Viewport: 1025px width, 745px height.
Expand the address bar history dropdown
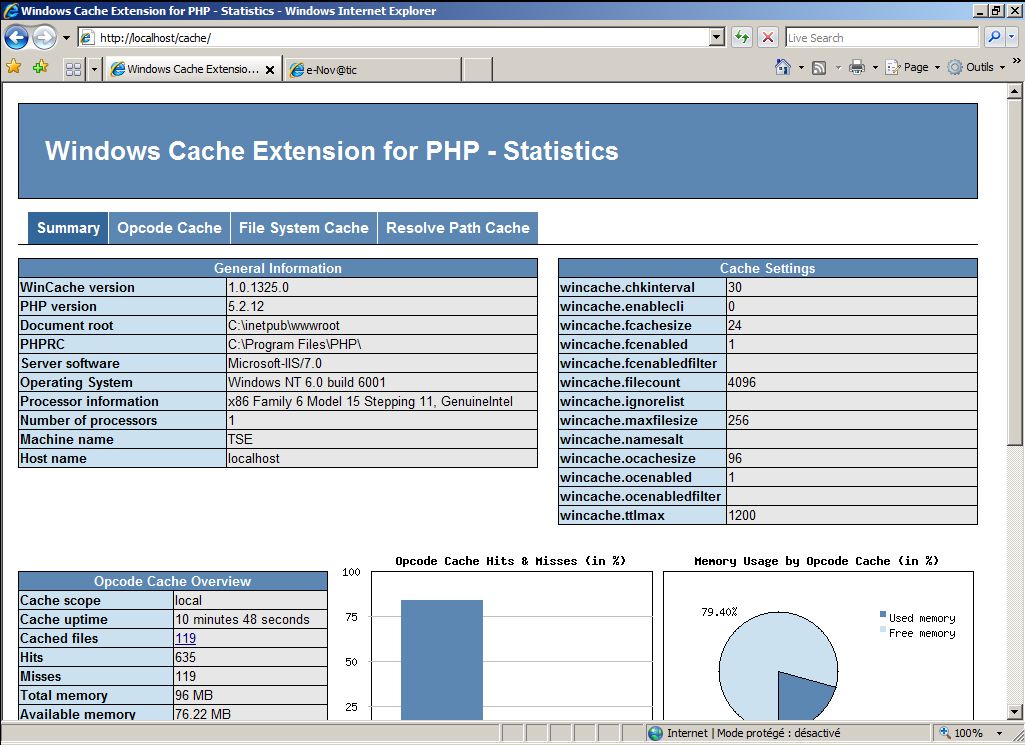[x=717, y=38]
